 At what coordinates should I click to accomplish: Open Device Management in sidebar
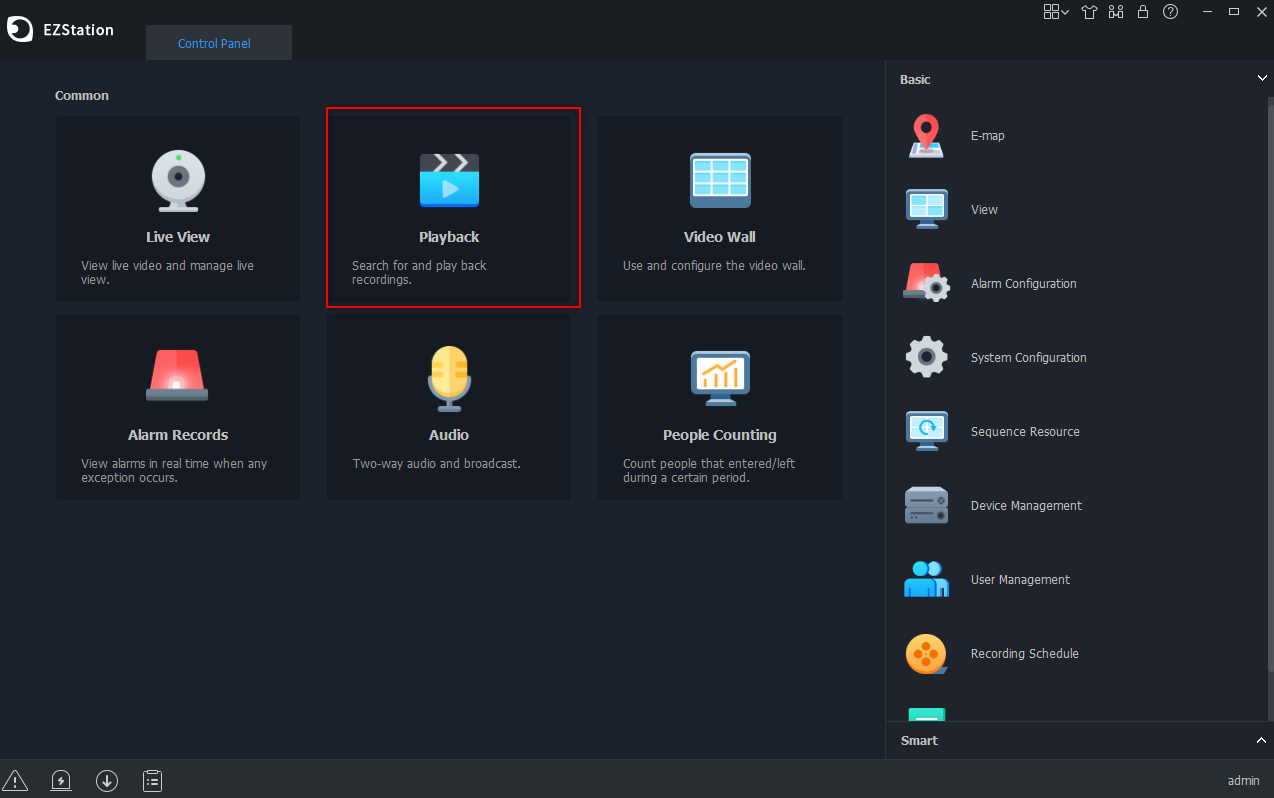1025,506
